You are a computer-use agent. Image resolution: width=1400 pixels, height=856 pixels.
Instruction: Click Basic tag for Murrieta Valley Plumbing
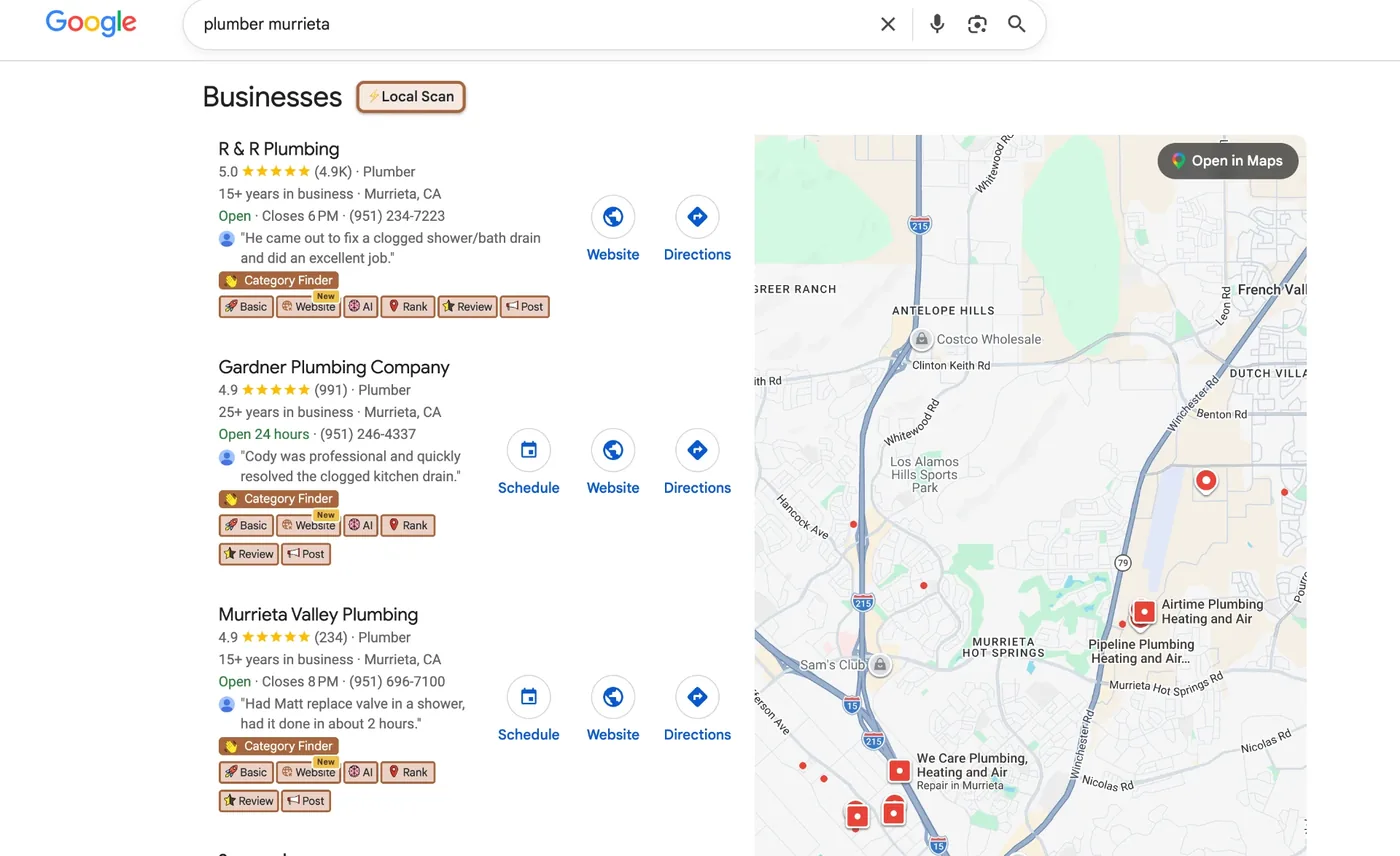pyautogui.click(x=246, y=772)
